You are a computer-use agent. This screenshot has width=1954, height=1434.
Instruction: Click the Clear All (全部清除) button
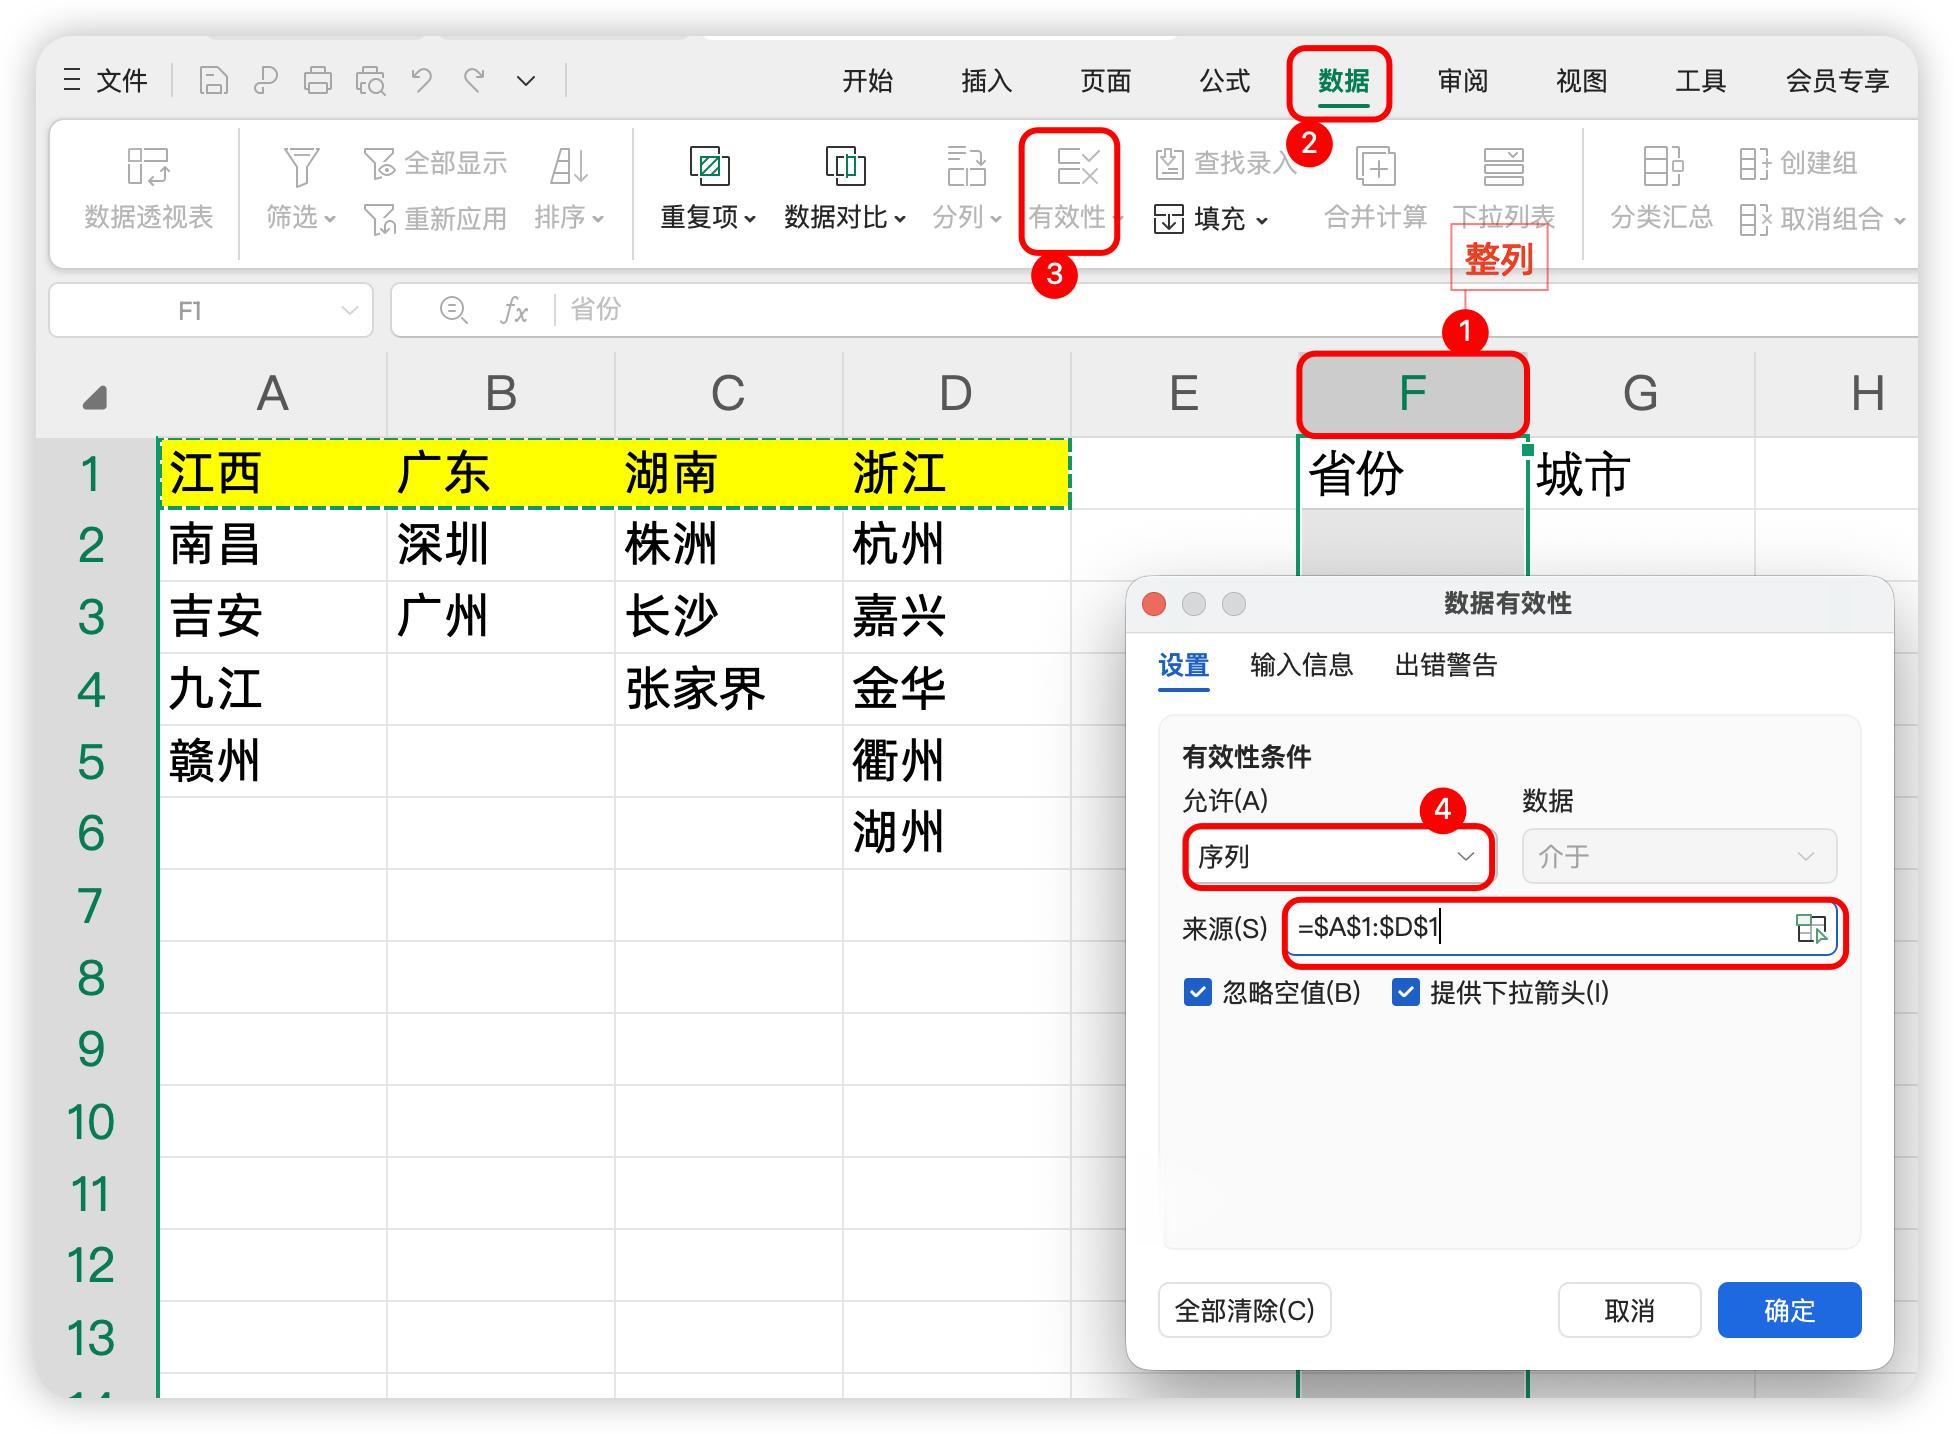pos(1244,1310)
